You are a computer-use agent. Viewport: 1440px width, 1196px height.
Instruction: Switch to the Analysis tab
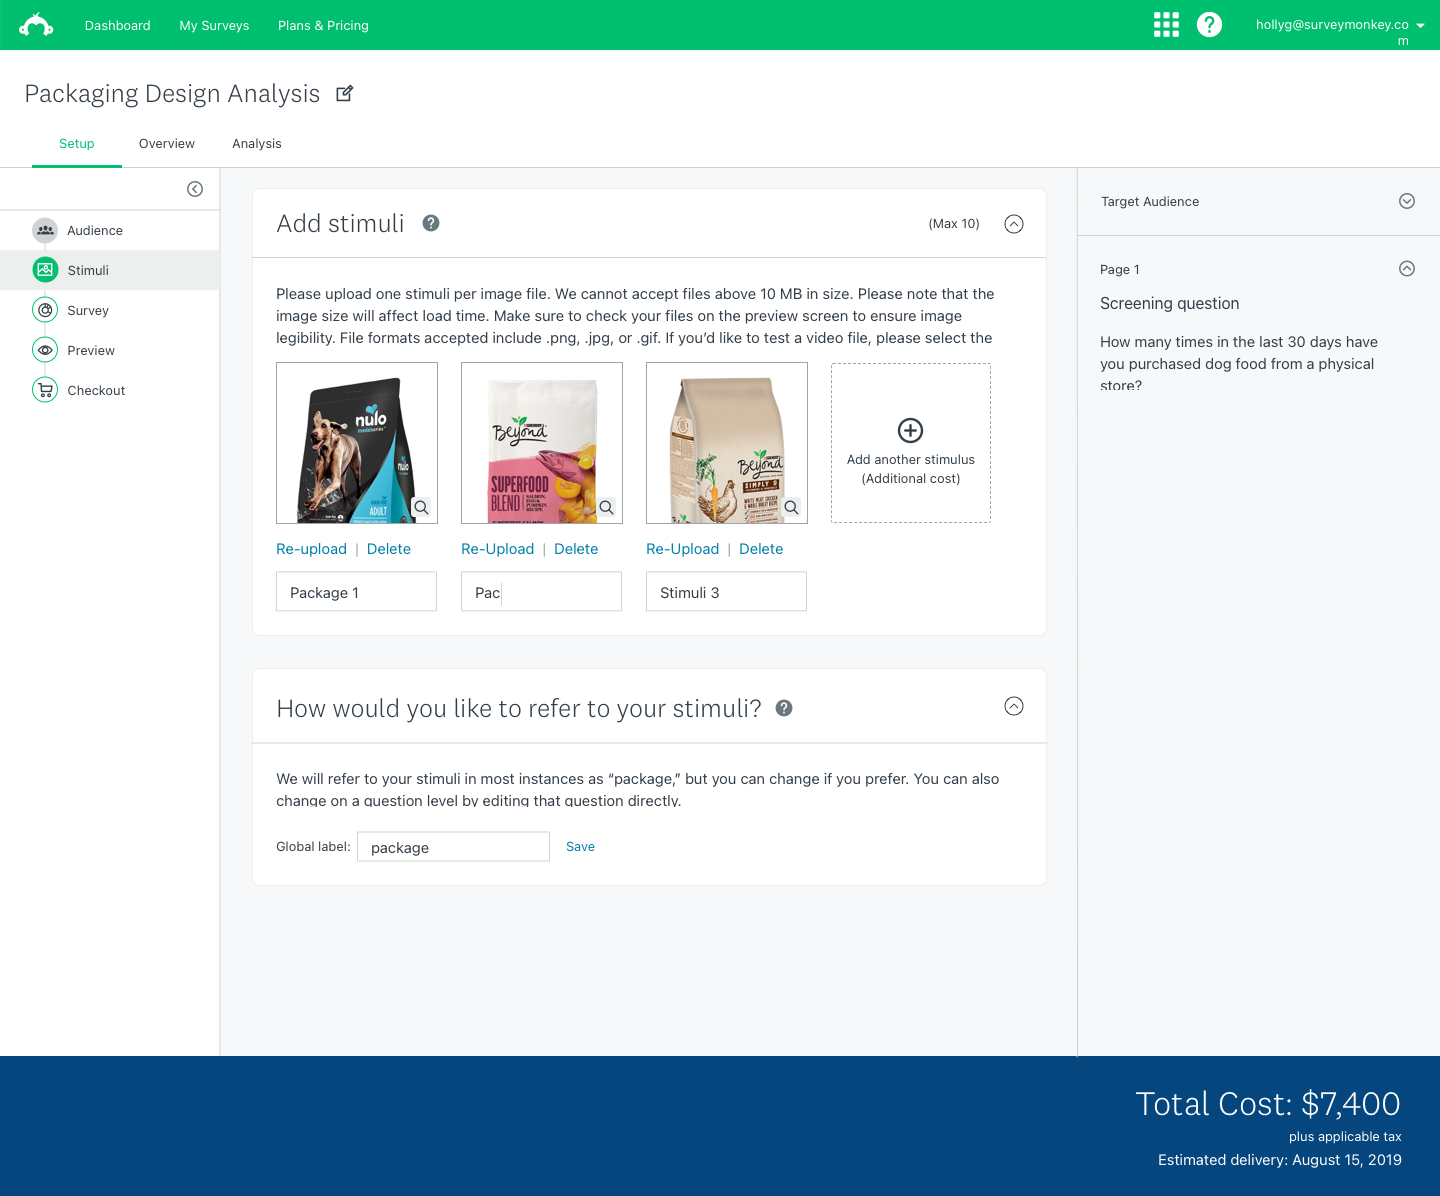[256, 143]
